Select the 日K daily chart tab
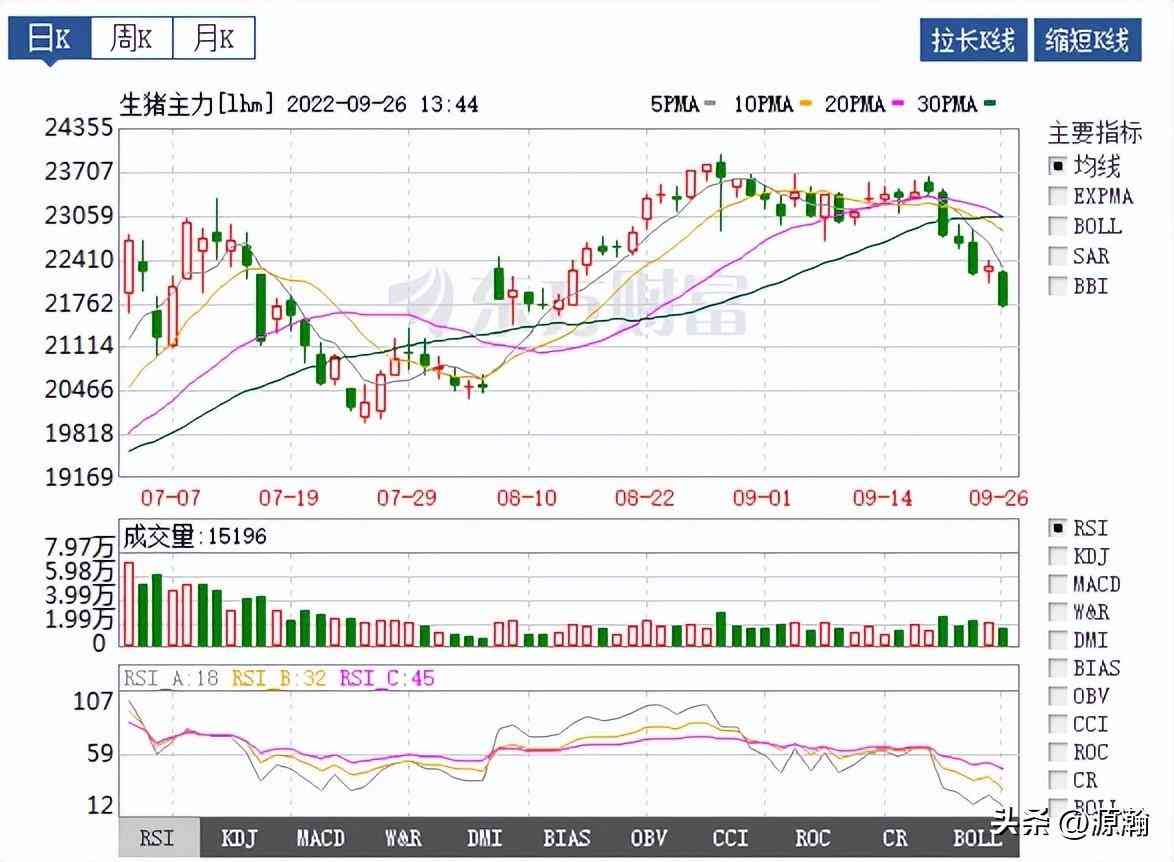Screen dimensions: 1174x862 (x=49, y=39)
